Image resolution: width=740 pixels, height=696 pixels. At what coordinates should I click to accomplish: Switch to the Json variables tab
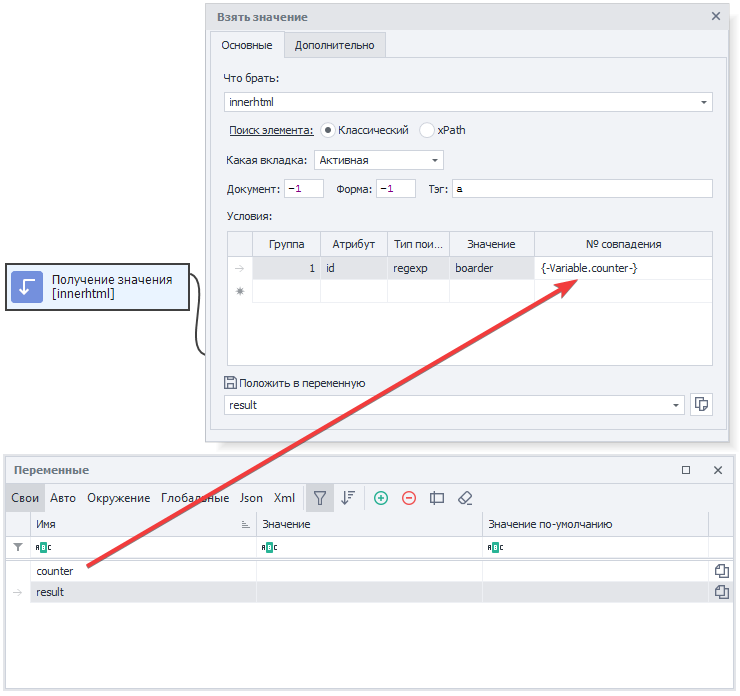click(251, 498)
